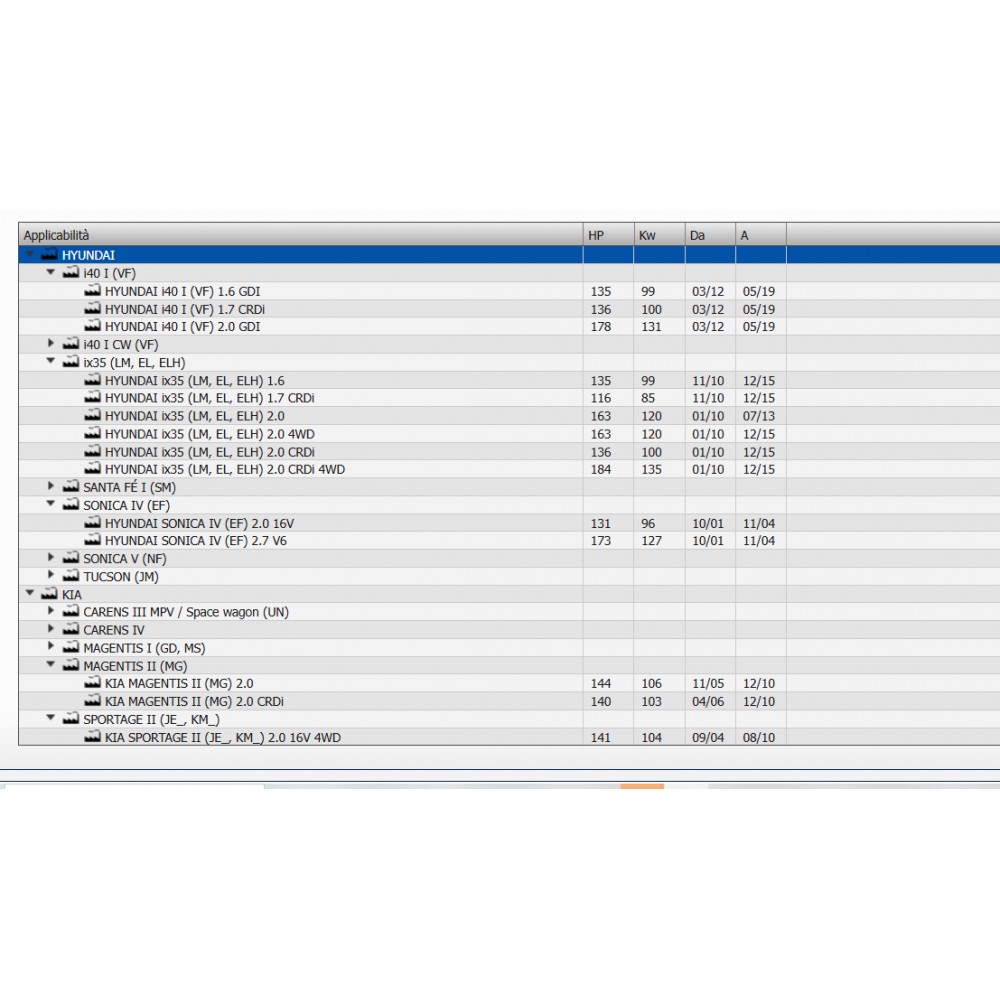This screenshot has width=1000, height=1000.
Task: Collapse the MAGENTIS II (MG) group
Action: pyautogui.click(x=52, y=665)
